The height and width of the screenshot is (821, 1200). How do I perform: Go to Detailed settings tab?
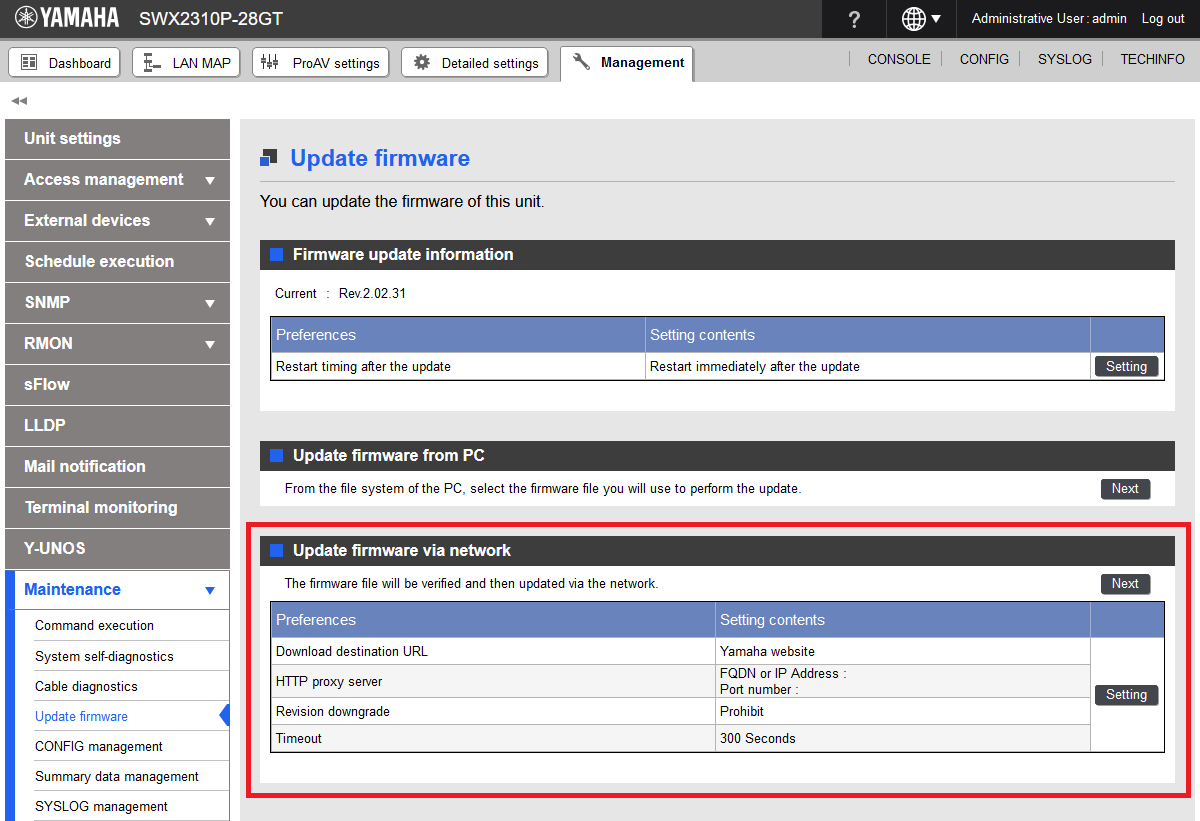tap(475, 63)
